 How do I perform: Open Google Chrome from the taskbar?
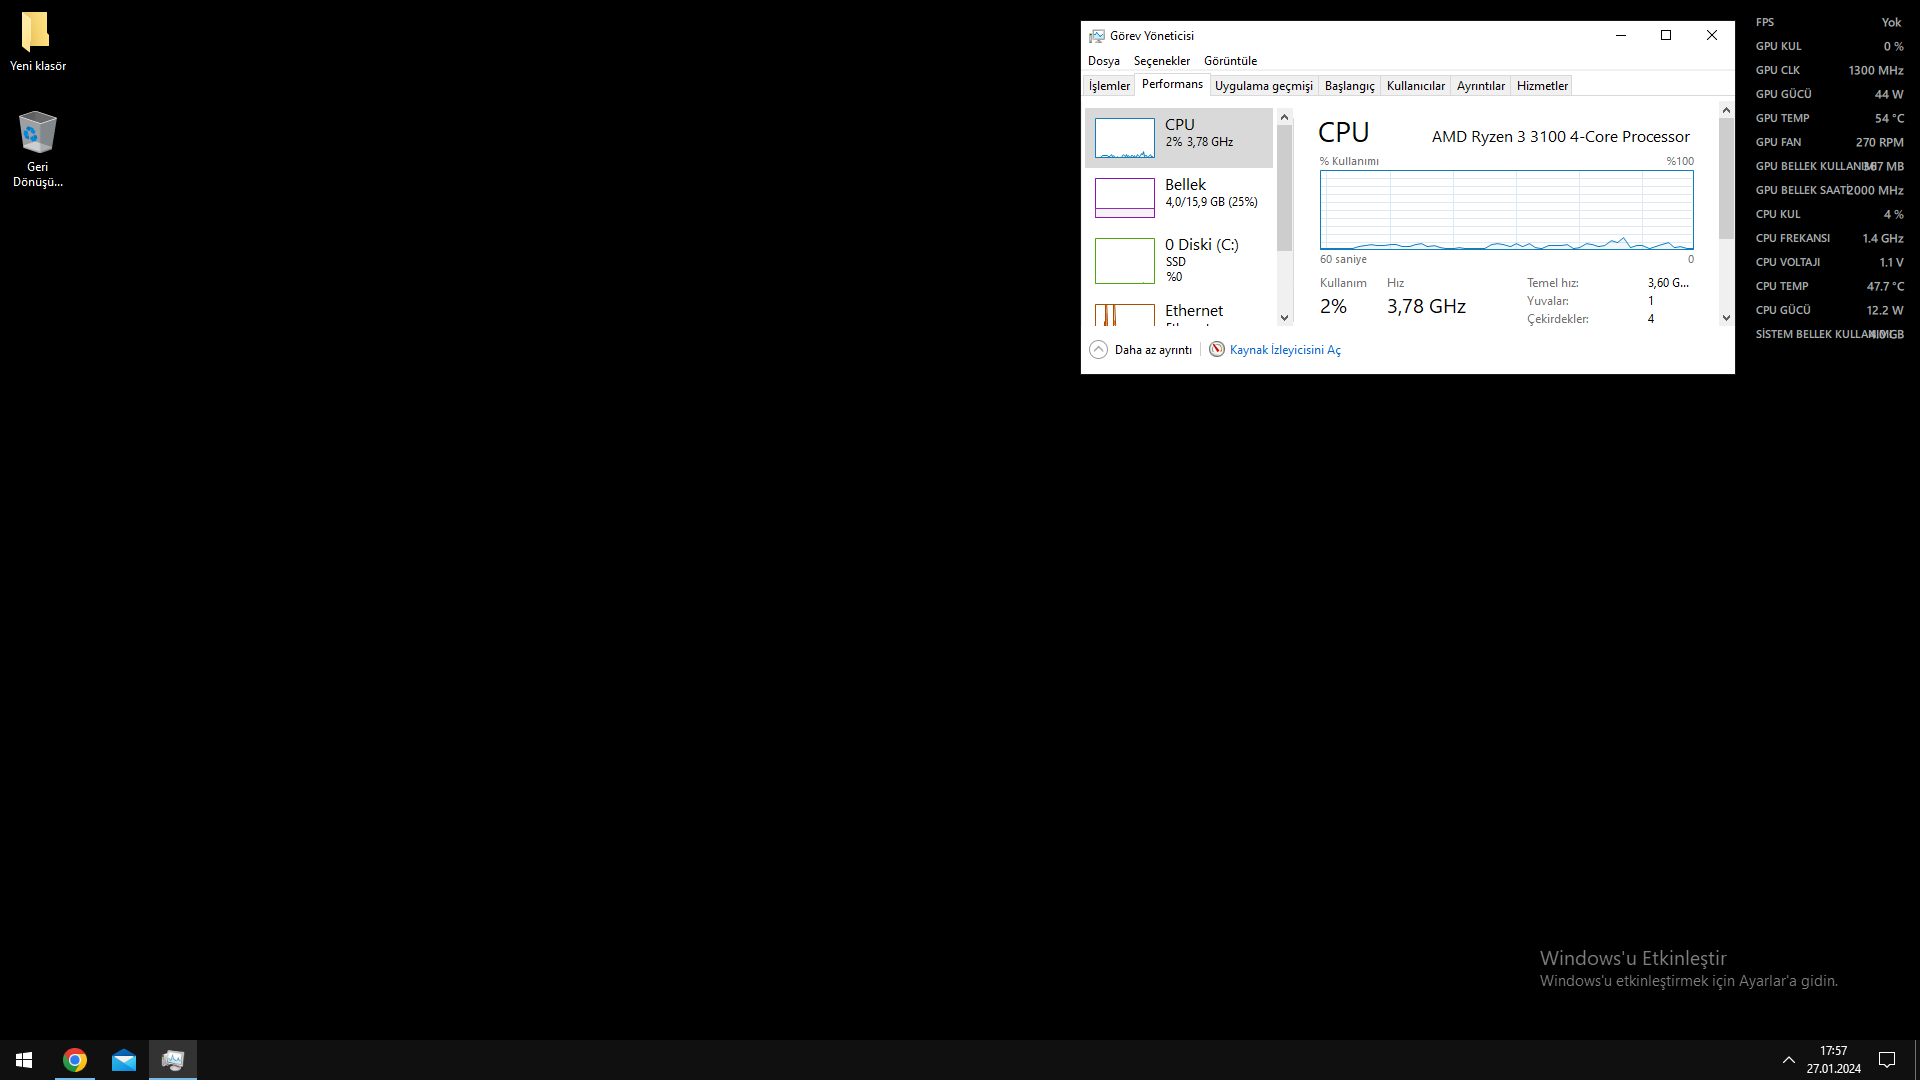click(75, 1060)
